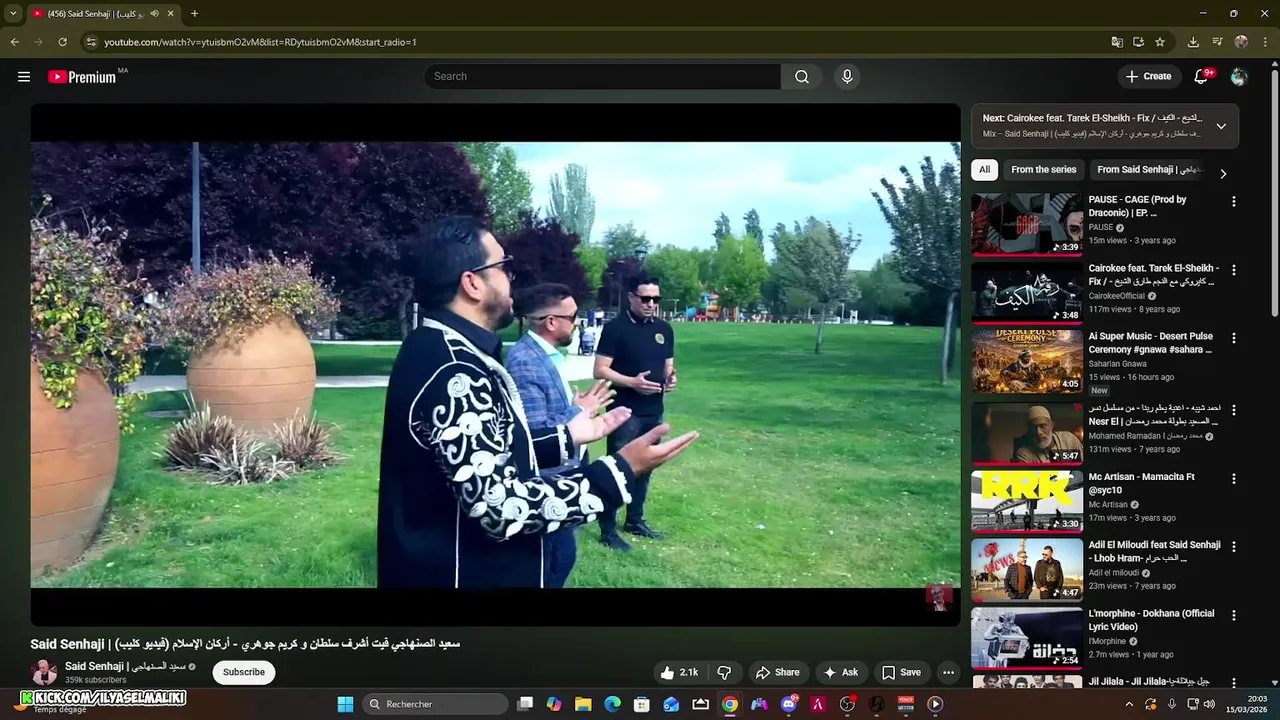This screenshot has width=1280, height=720.
Task: Open the notifications bell
Action: (1202, 77)
